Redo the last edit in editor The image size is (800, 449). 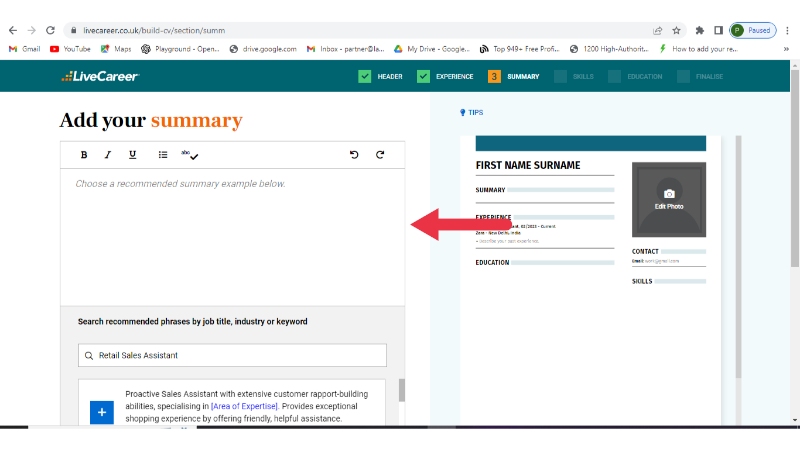click(x=380, y=155)
